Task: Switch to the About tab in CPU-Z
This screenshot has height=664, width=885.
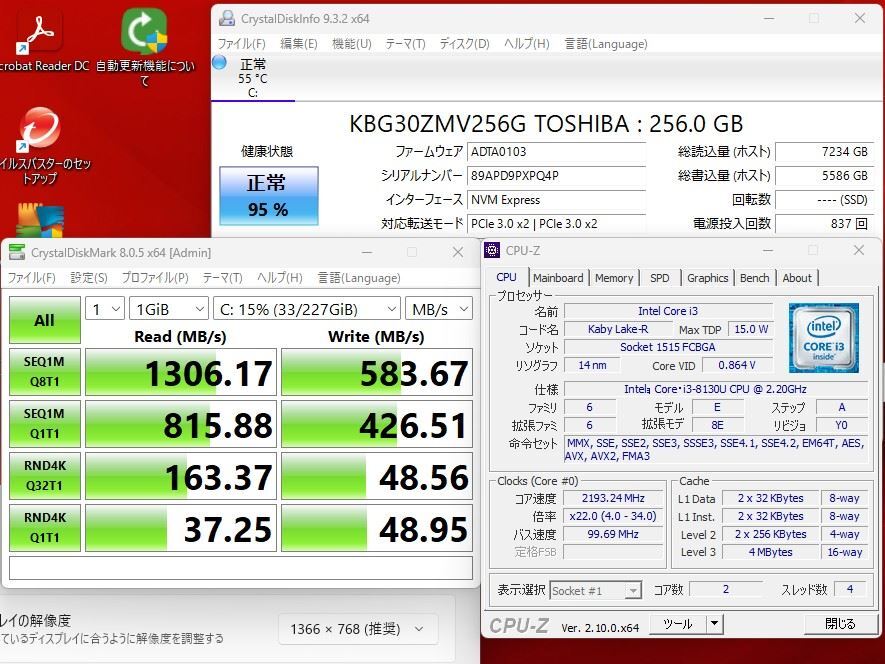Action: pos(796,278)
